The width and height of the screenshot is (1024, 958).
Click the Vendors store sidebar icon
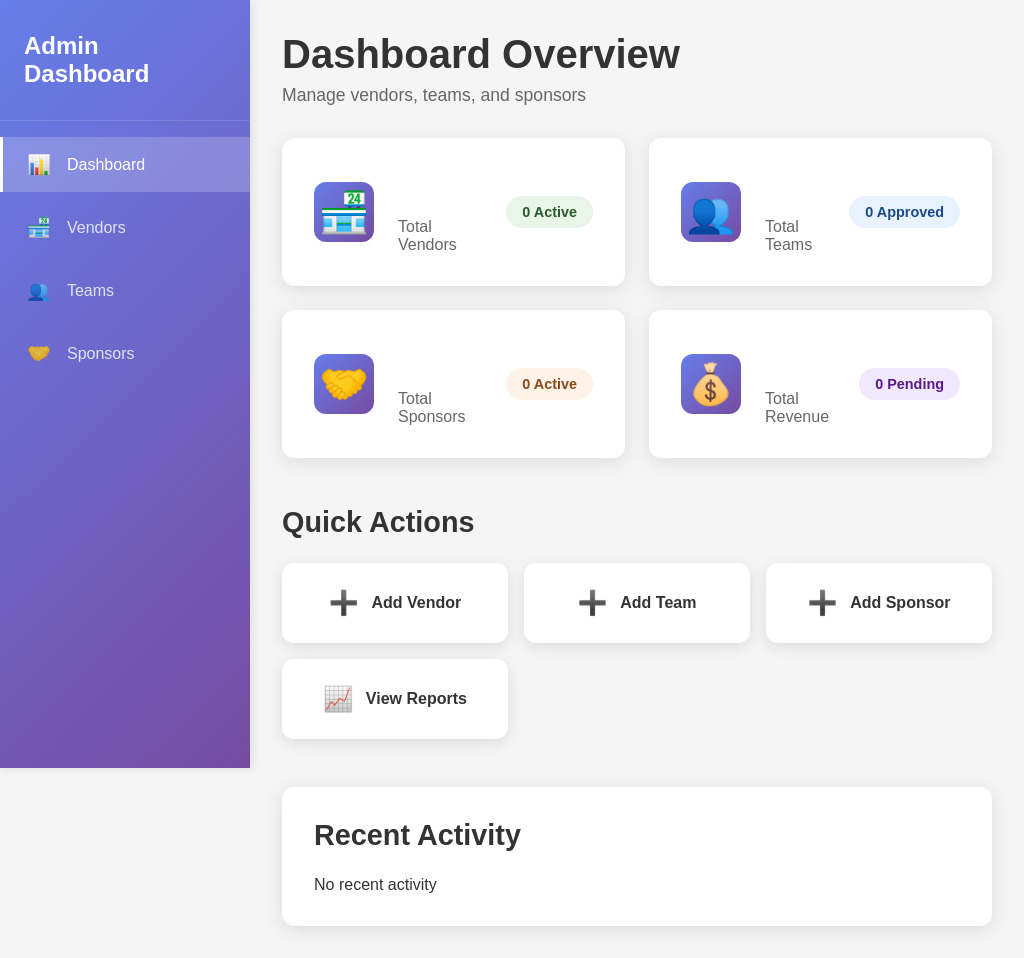(39, 227)
